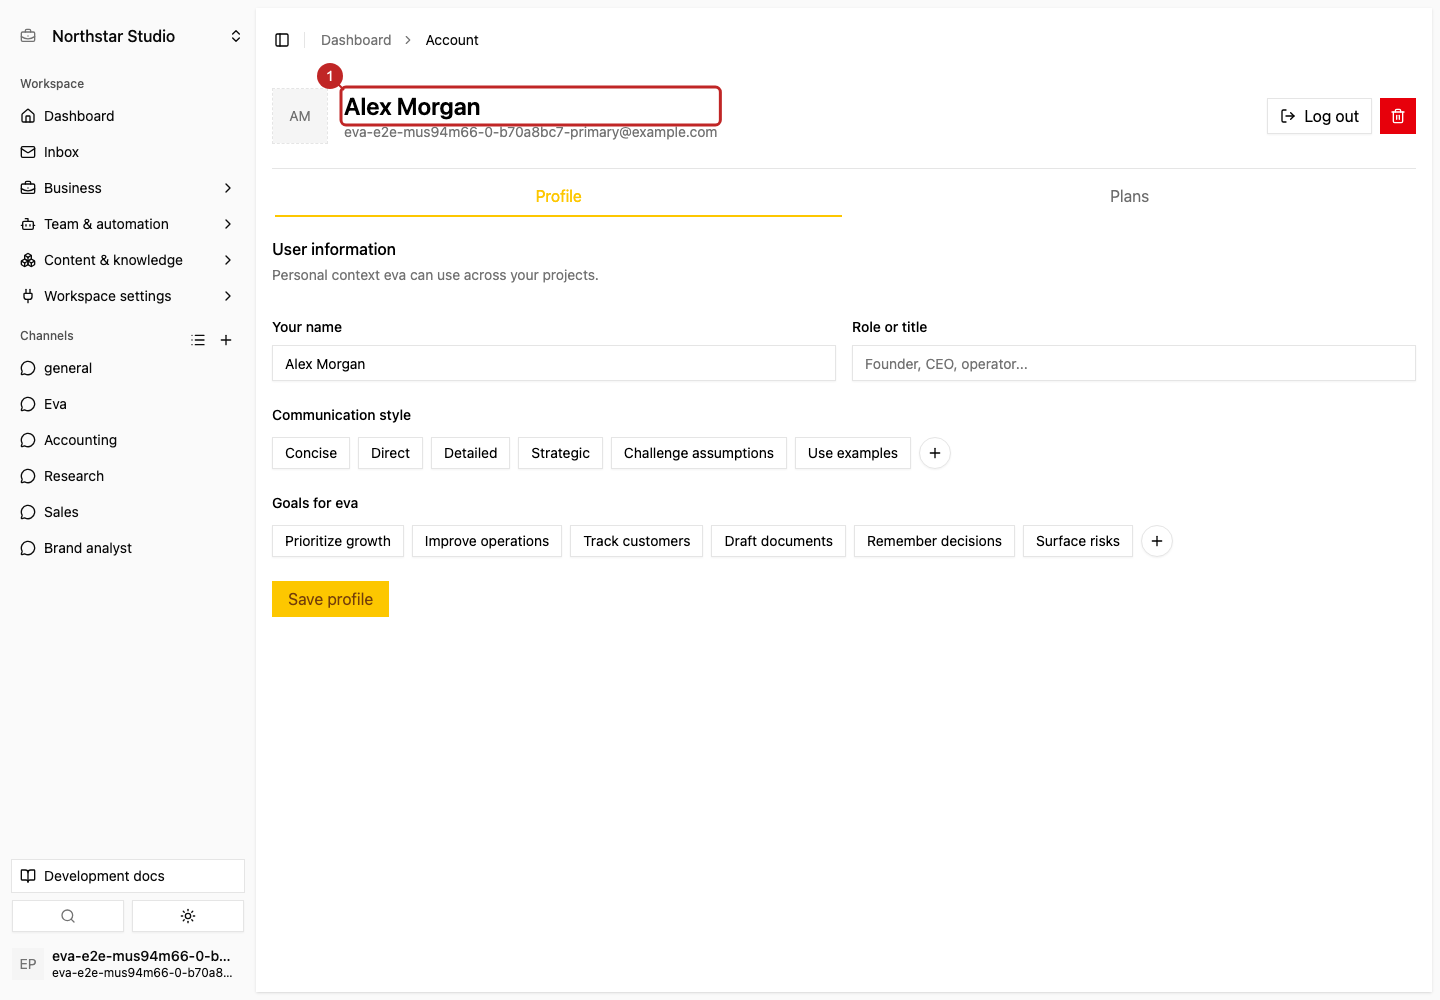Go to Dashboard via breadcrumb
1440x1000 pixels.
[x=356, y=40]
